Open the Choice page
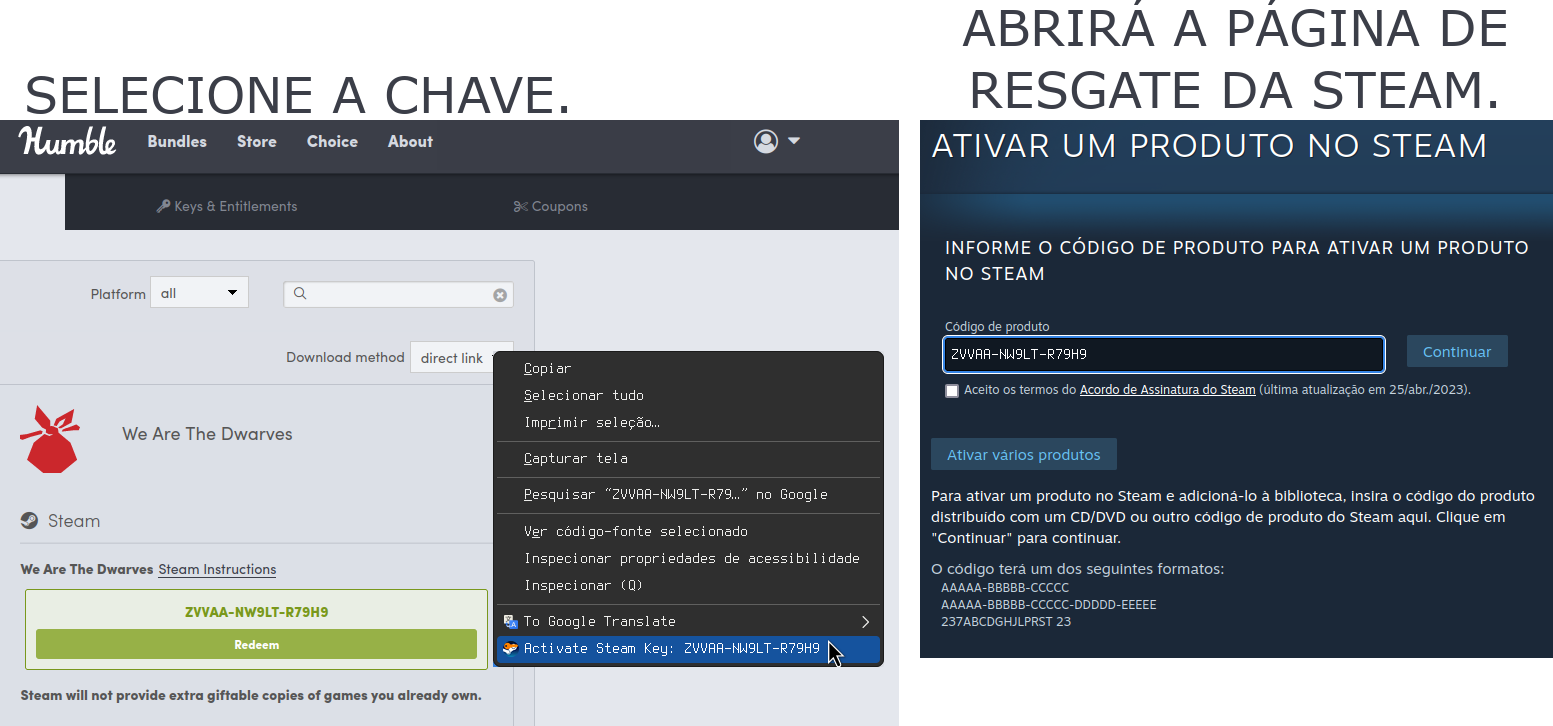This screenshot has width=1553, height=726. coord(332,141)
